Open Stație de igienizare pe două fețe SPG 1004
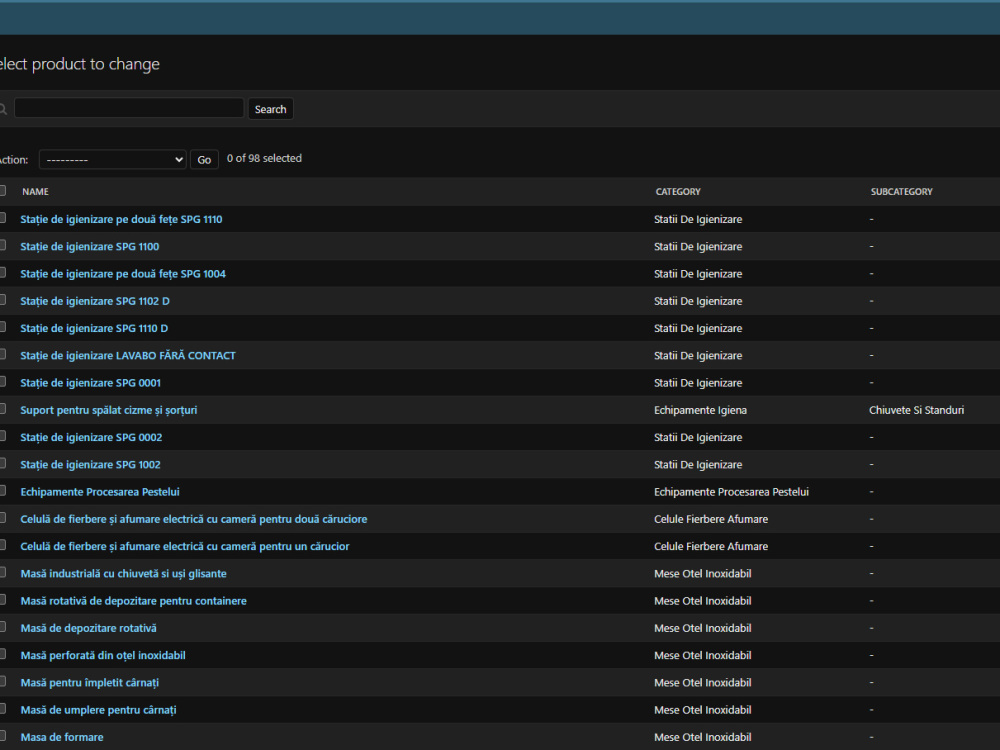Viewport: 1000px width, 750px height. (123, 274)
